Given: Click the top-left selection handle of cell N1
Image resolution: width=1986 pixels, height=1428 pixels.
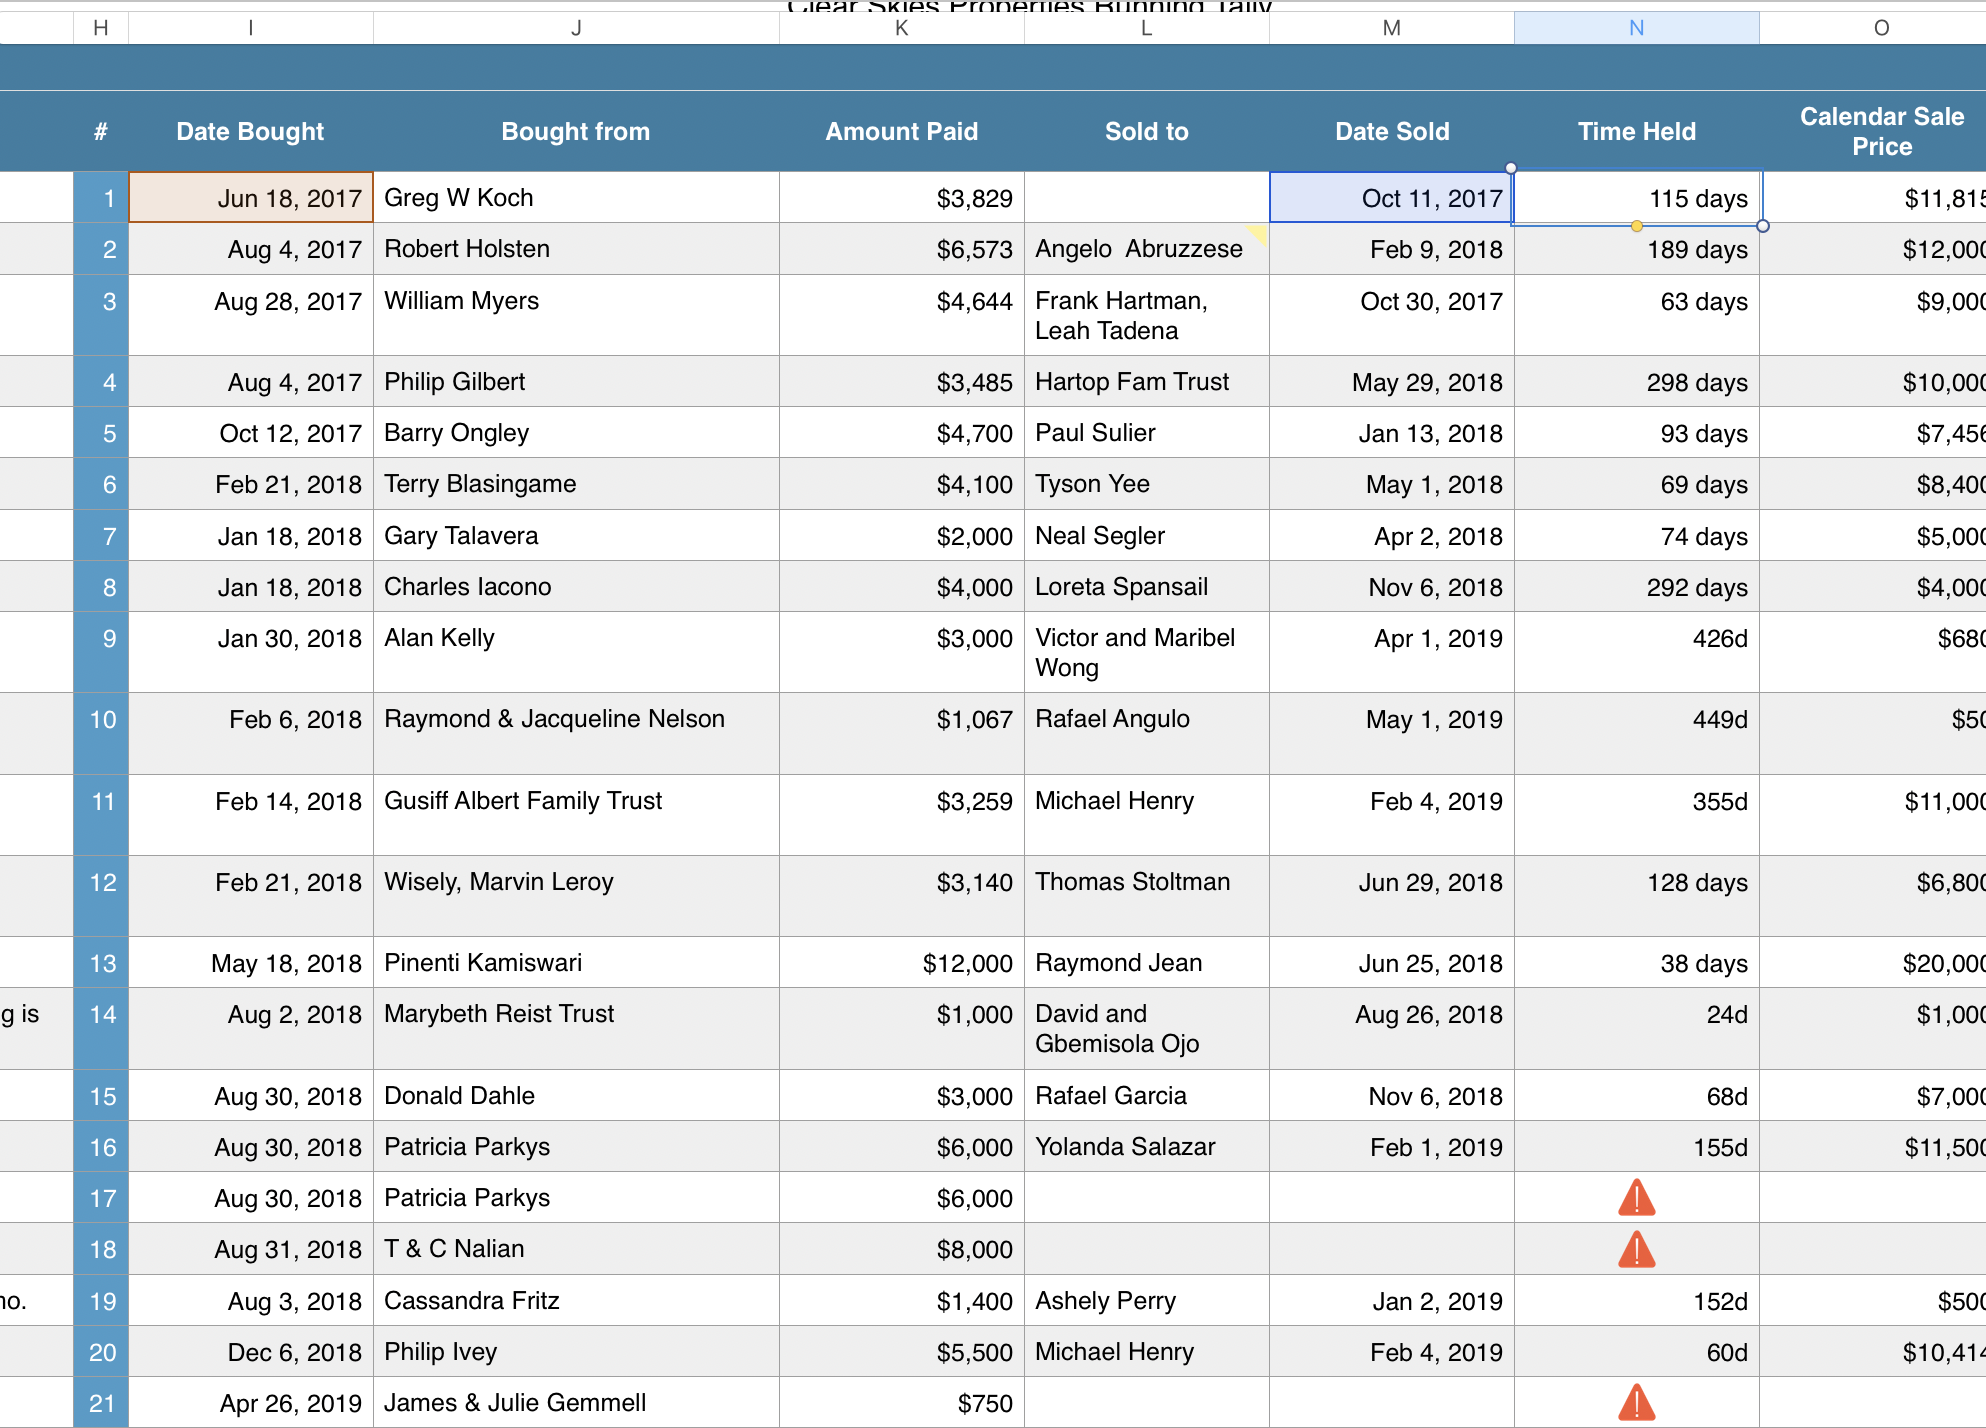Looking at the screenshot, I should pyautogui.click(x=1511, y=168).
